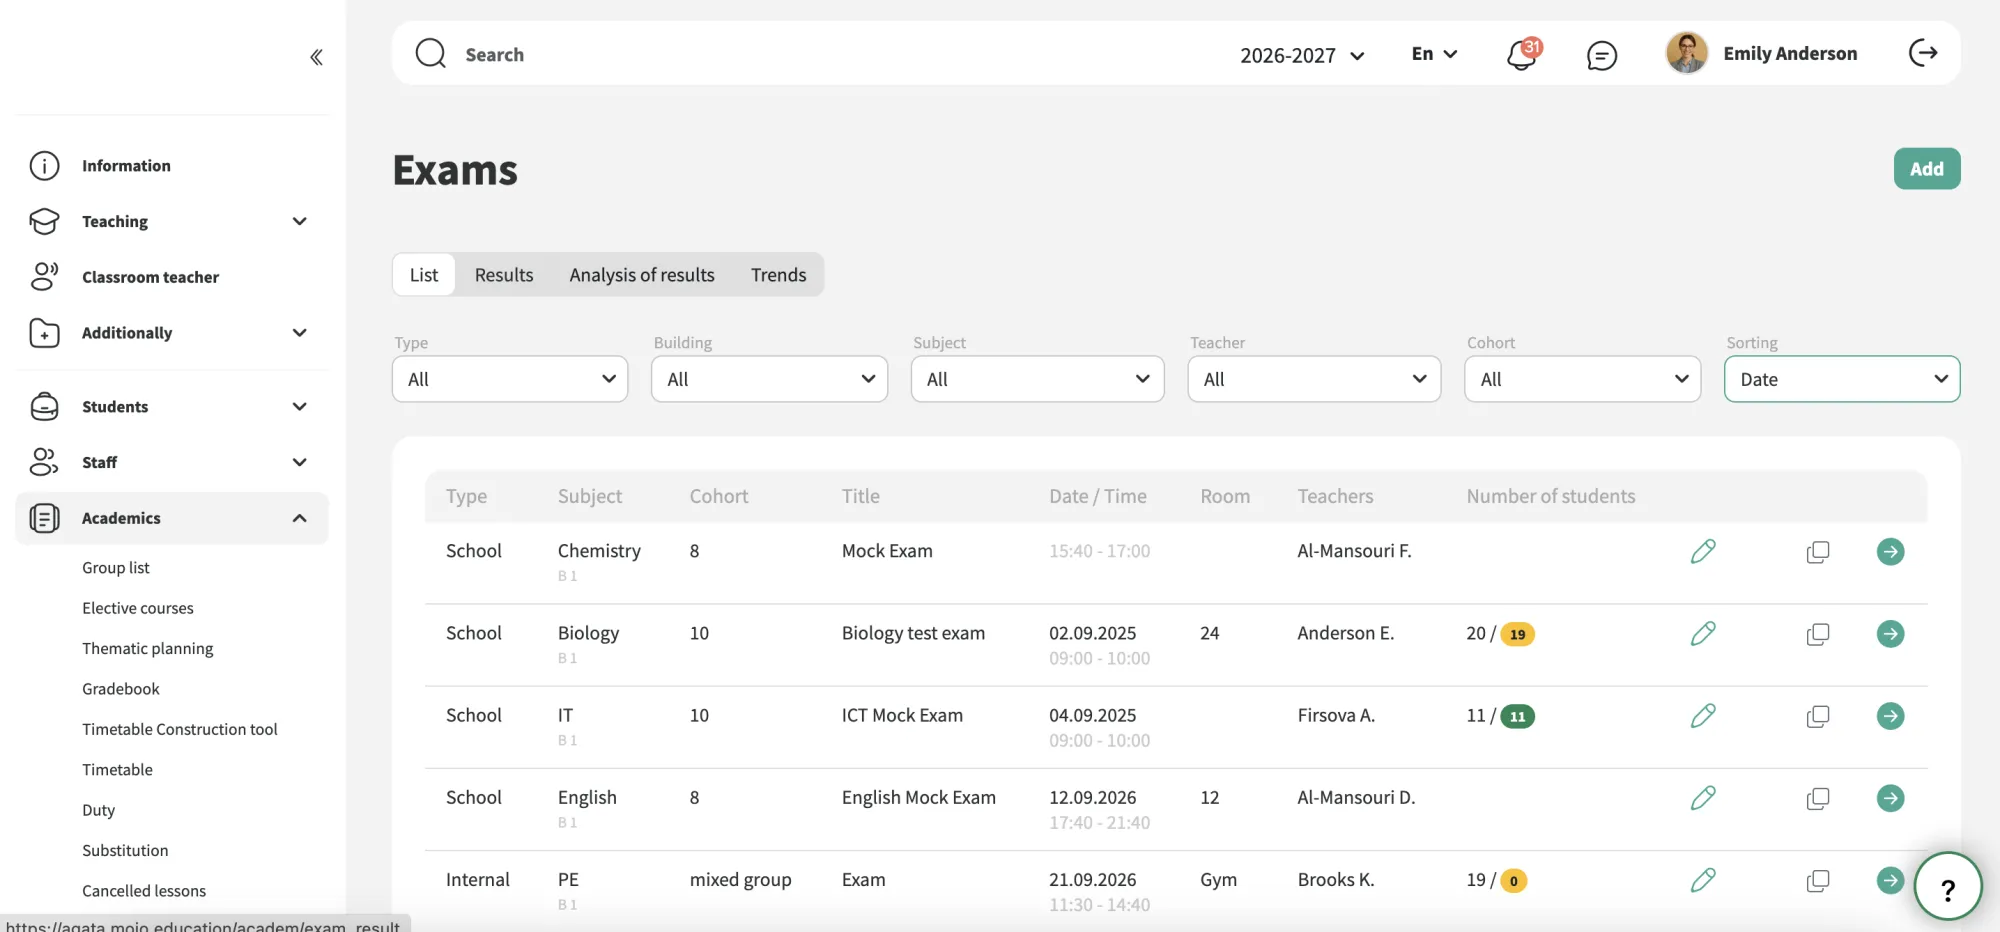
Task: Open the Teacher filter dropdown
Action: click(x=1314, y=379)
